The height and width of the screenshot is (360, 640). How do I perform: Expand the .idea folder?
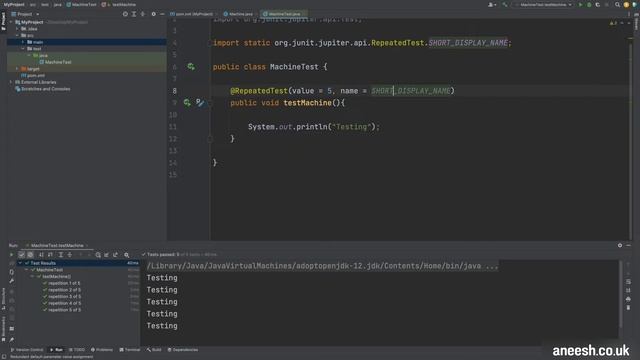coord(17,29)
